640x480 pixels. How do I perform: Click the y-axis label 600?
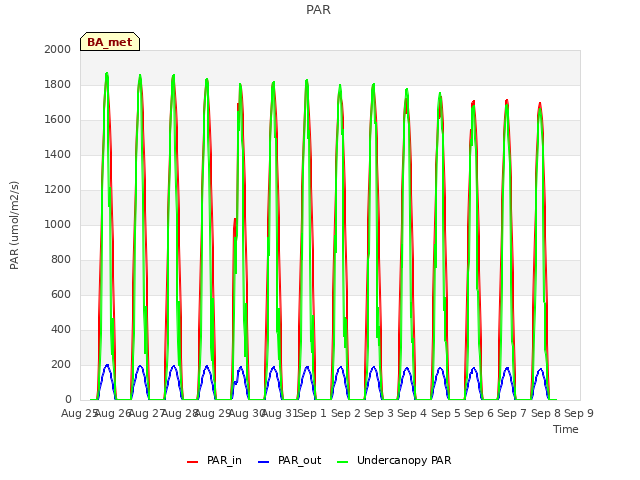61,294
